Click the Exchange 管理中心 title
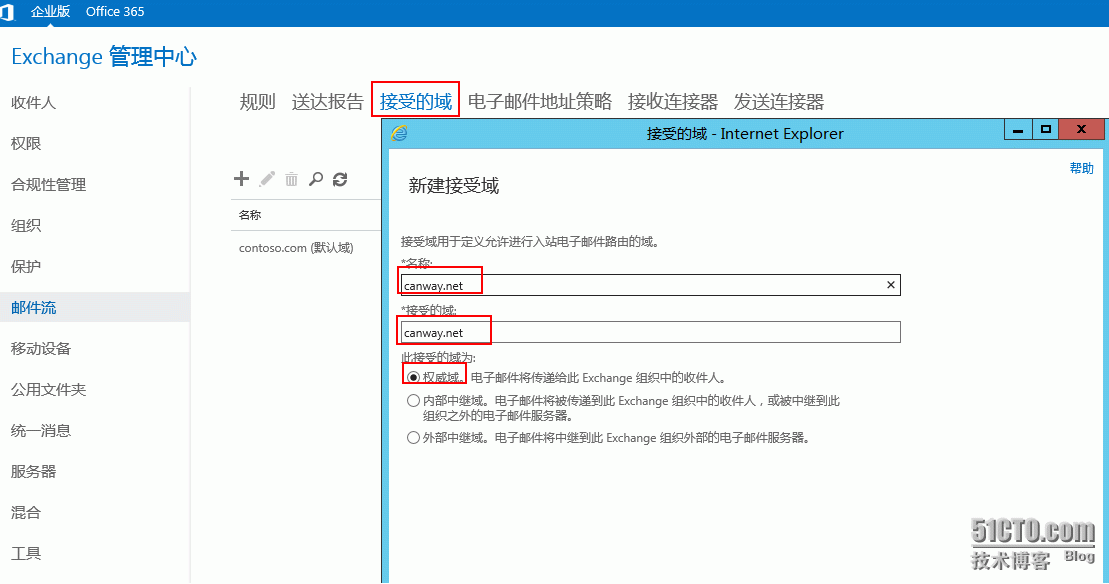 pyautogui.click(x=104, y=57)
